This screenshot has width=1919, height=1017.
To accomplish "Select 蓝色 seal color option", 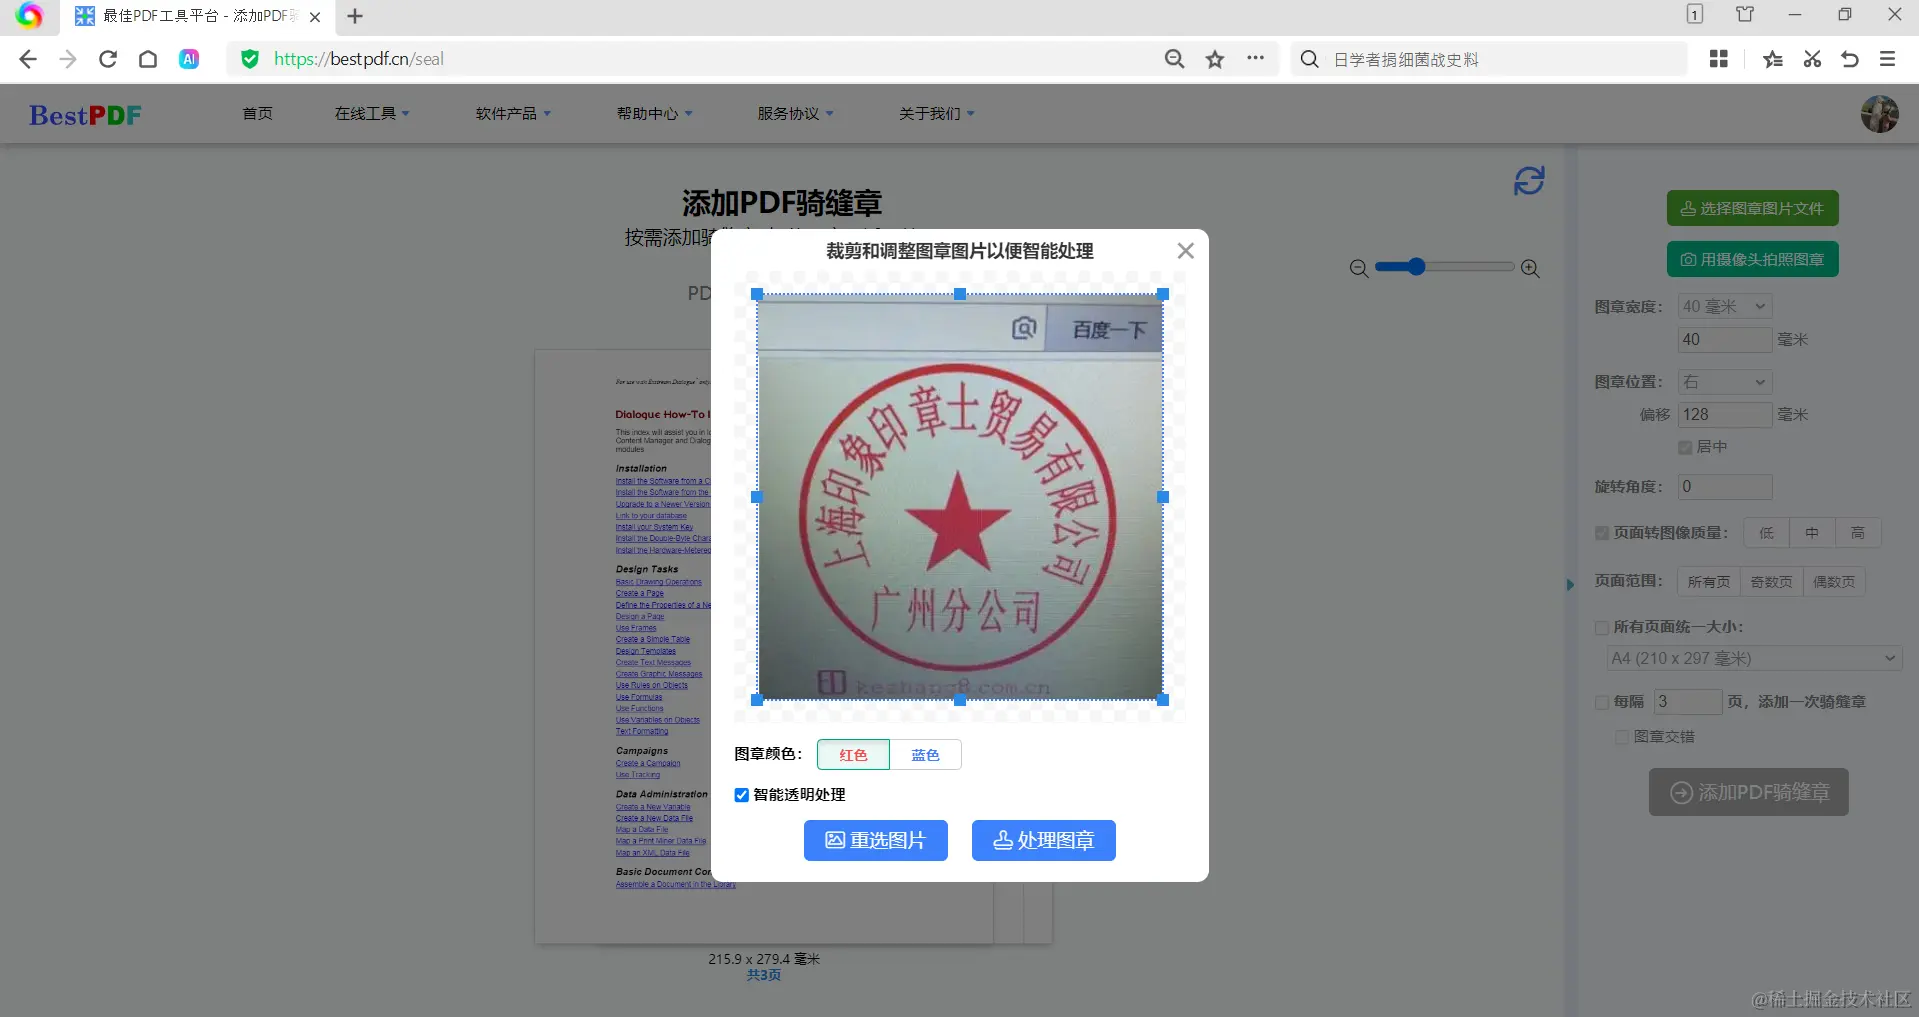I will click(x=926, y=755).
